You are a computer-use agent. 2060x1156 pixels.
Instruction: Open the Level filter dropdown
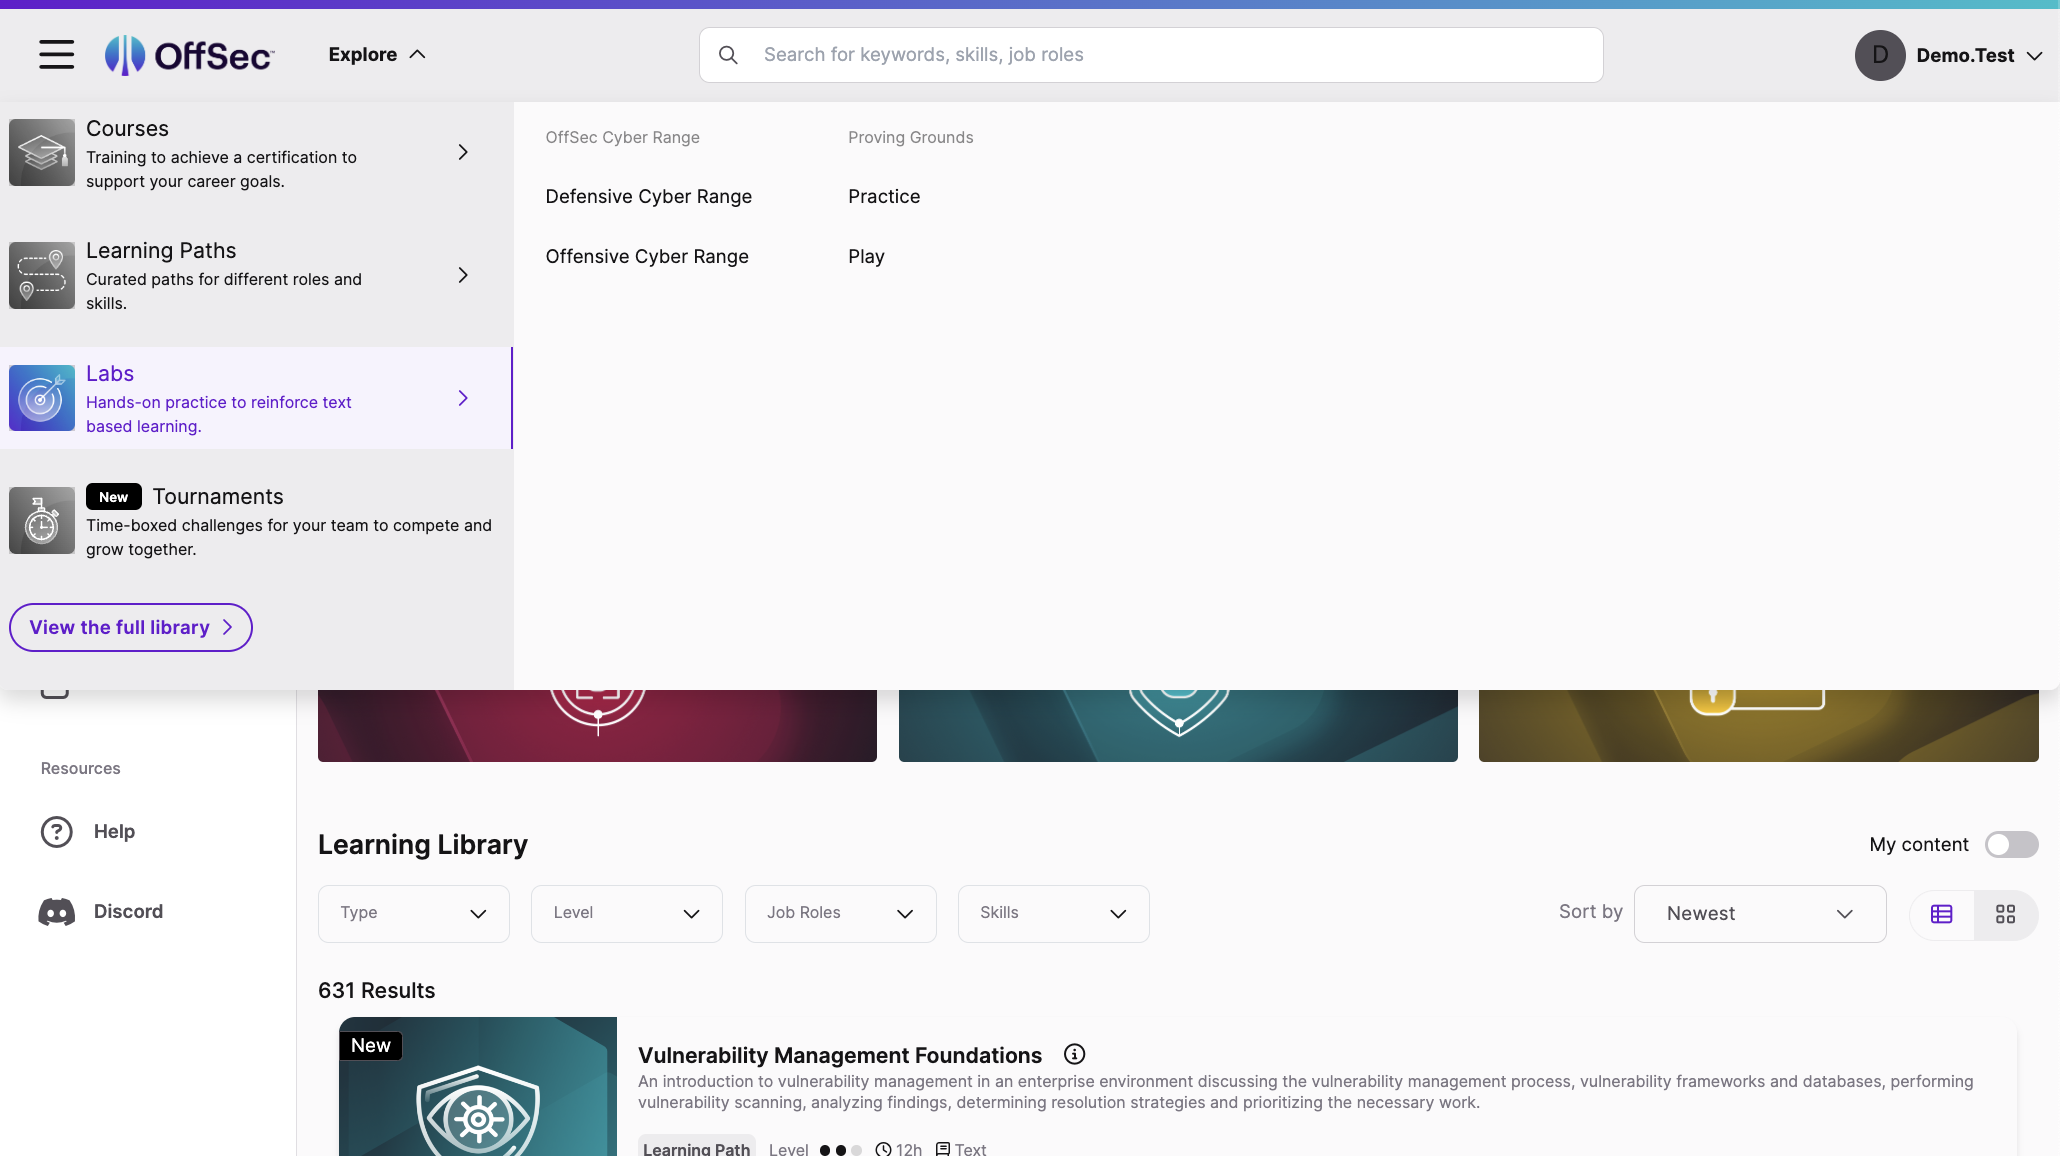[626, 913]
